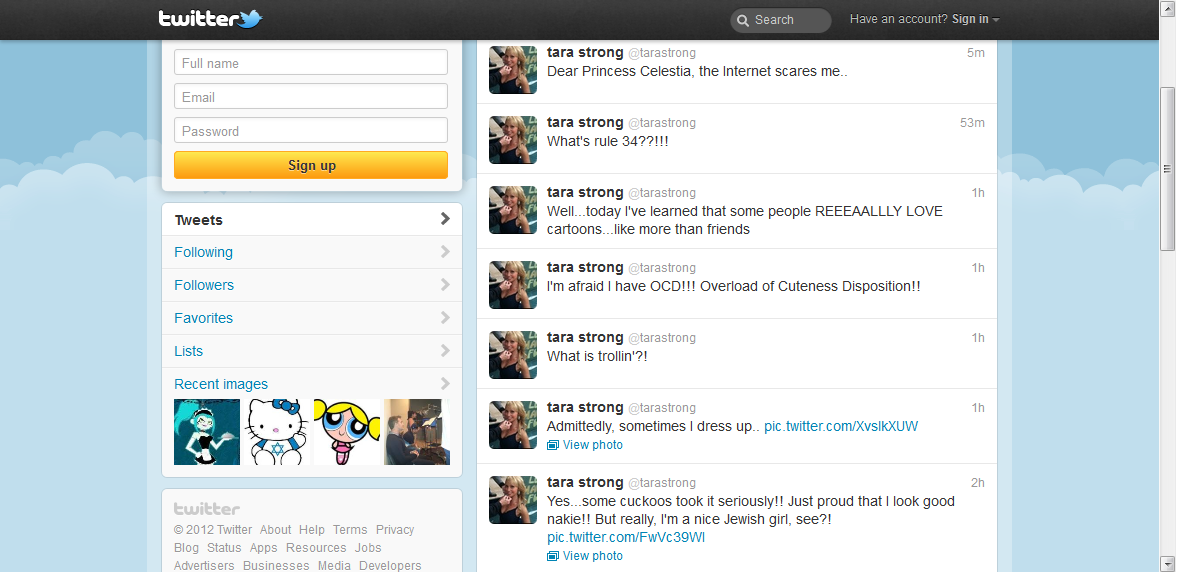
Task: Open the teal-haired maid image thumbnail
Action: pos(207,432)
